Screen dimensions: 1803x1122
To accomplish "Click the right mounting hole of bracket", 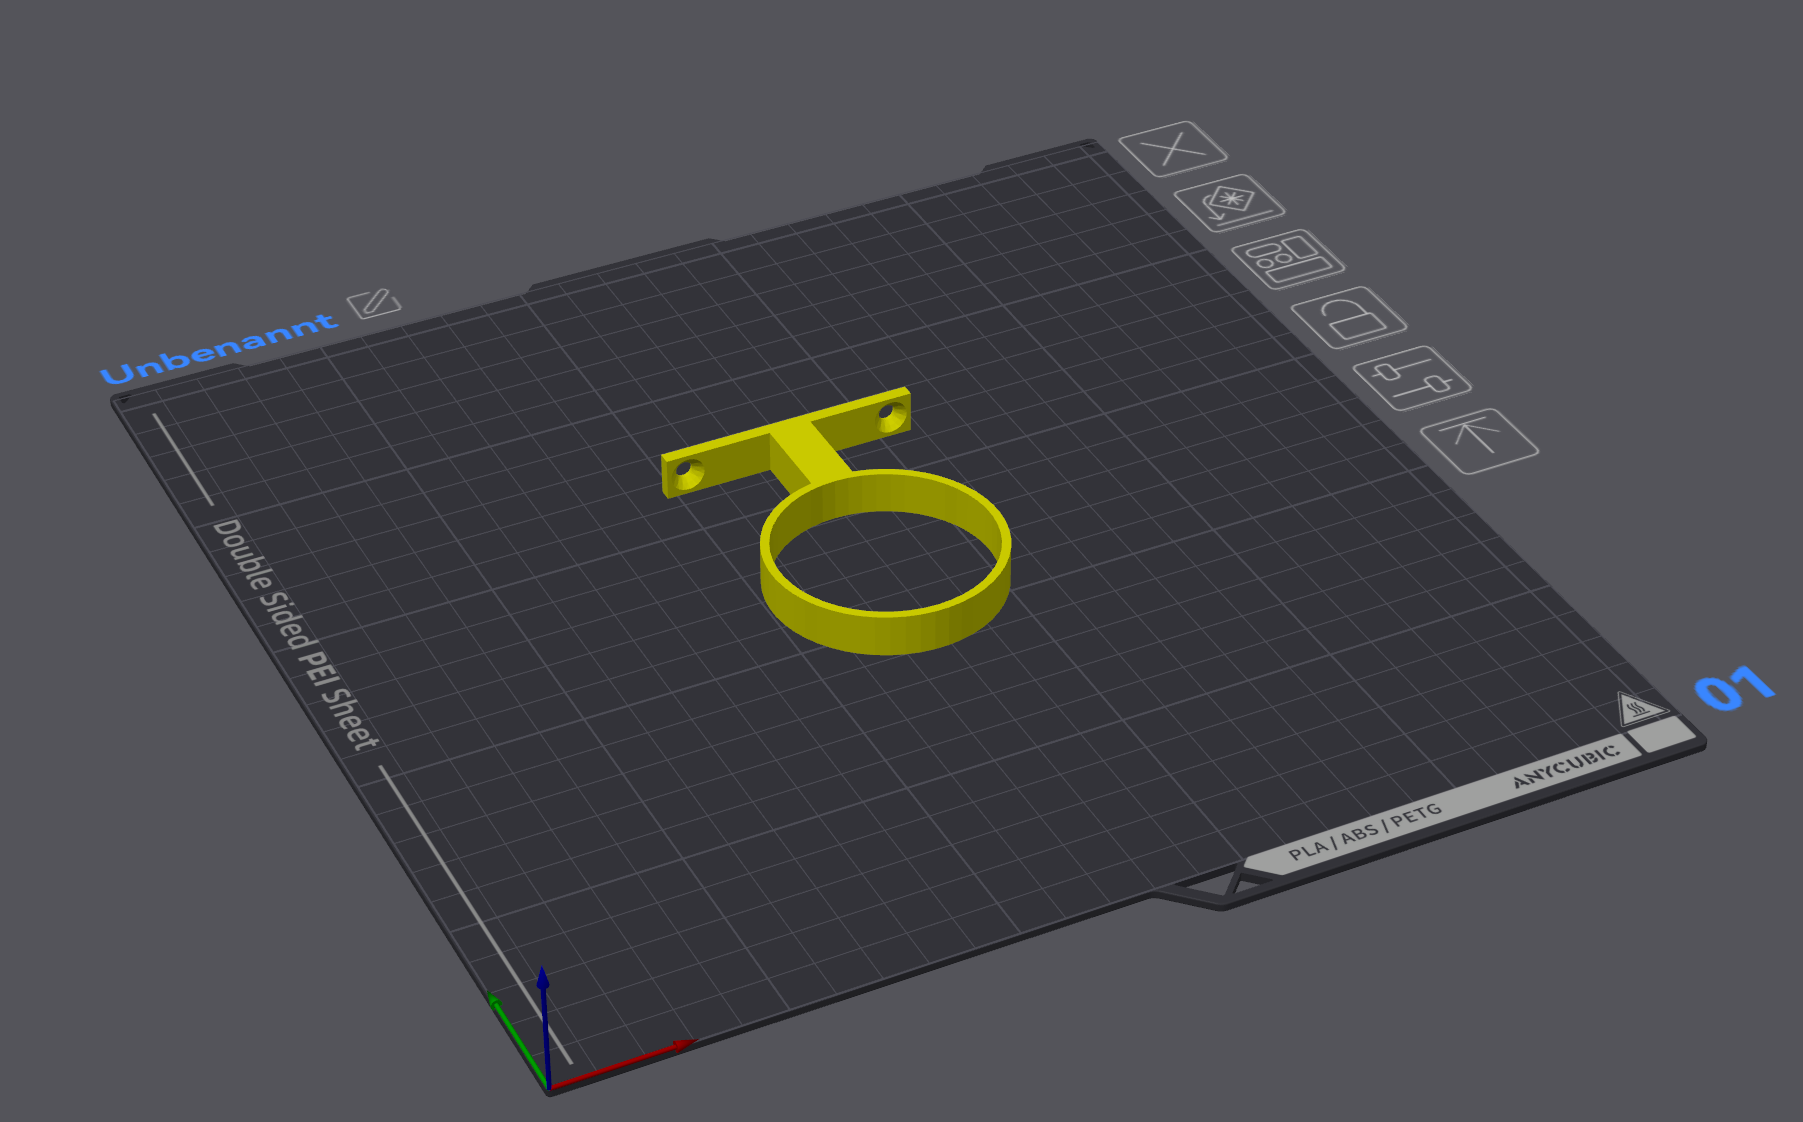I will 887,411.
